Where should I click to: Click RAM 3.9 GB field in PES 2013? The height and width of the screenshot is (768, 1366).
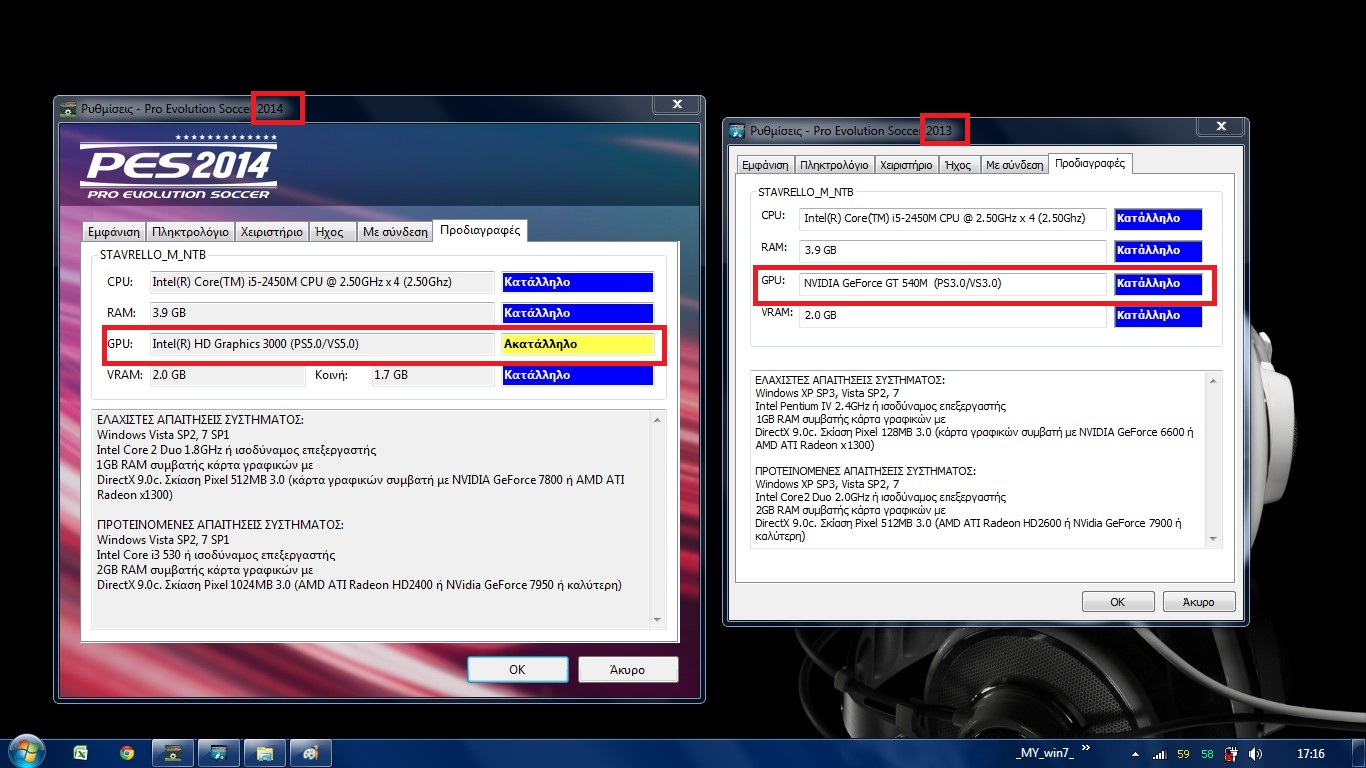tap(953, 250)
